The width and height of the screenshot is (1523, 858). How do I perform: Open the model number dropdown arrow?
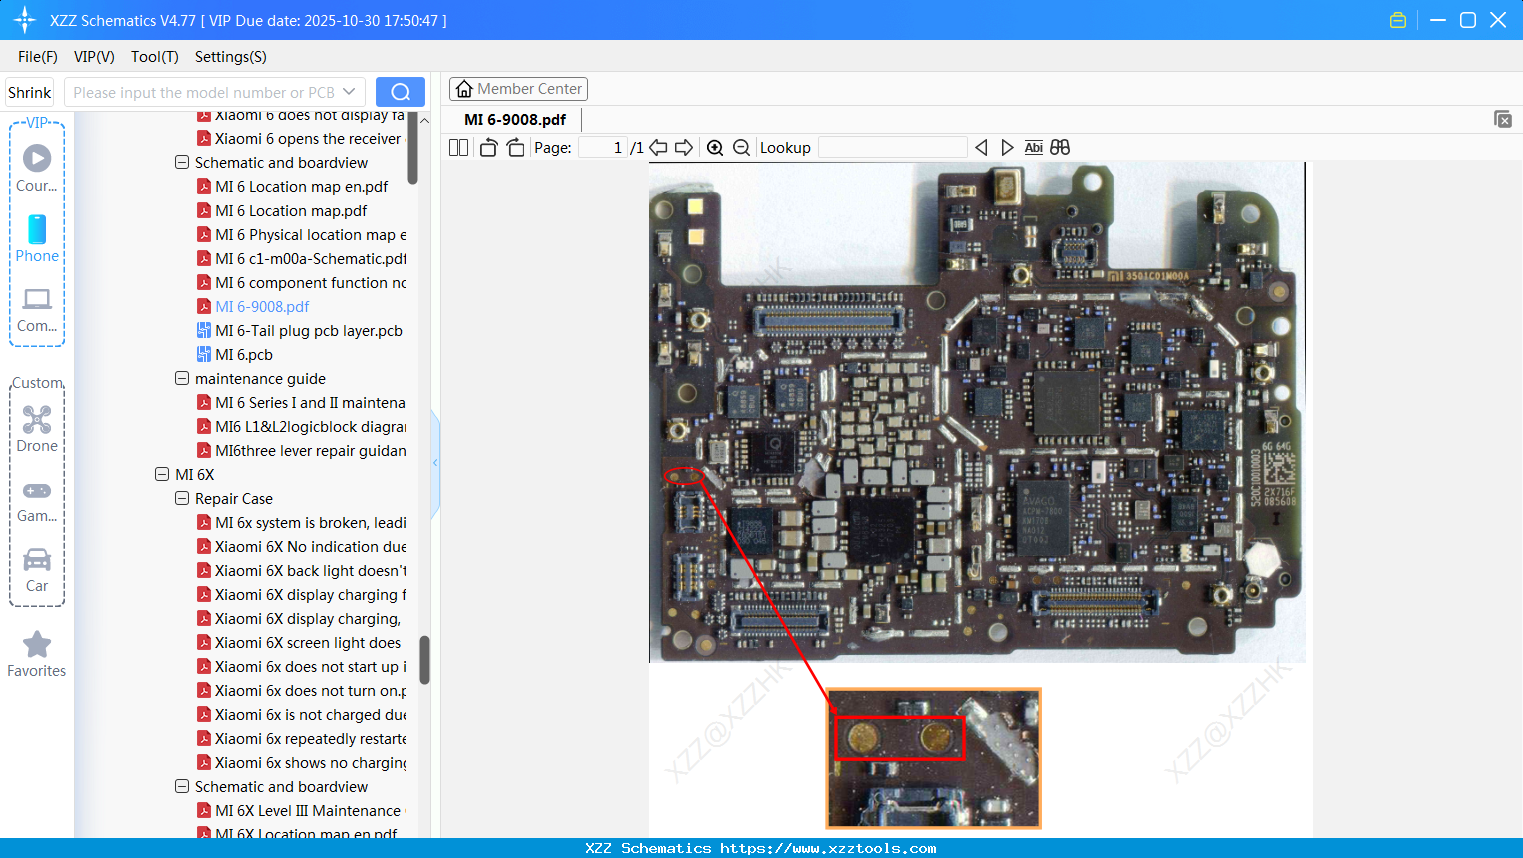click(x=349, y=92)
